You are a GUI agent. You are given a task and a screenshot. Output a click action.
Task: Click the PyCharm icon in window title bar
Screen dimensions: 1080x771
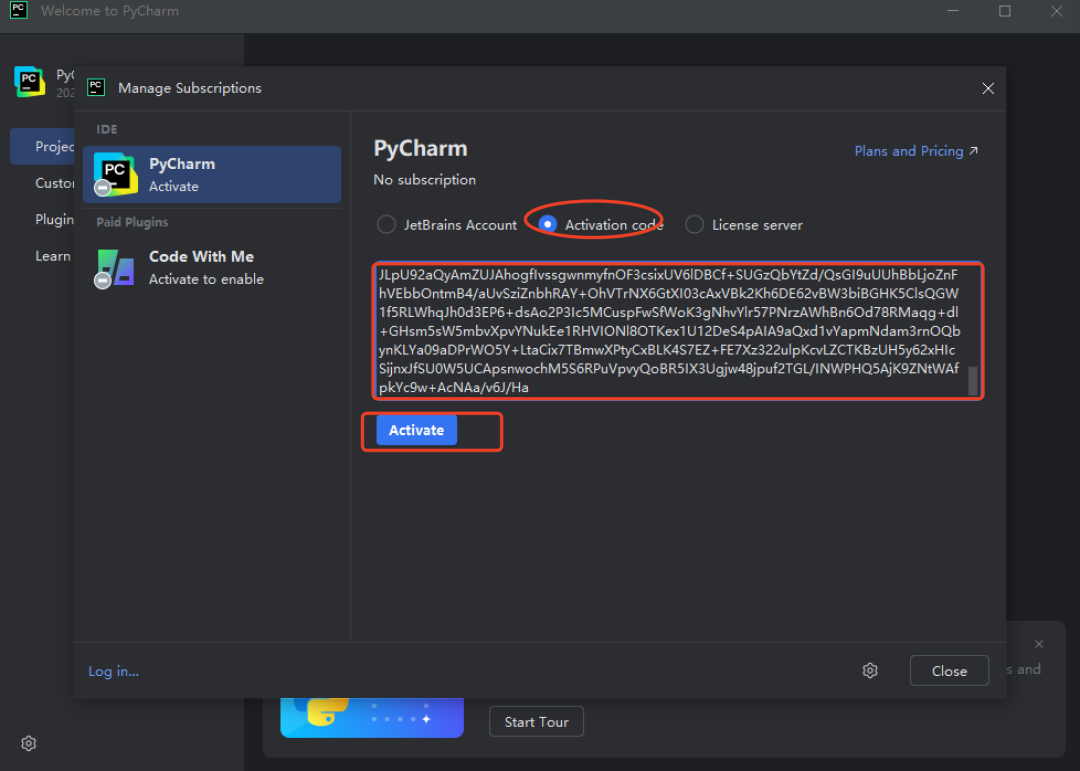point(19,10)
